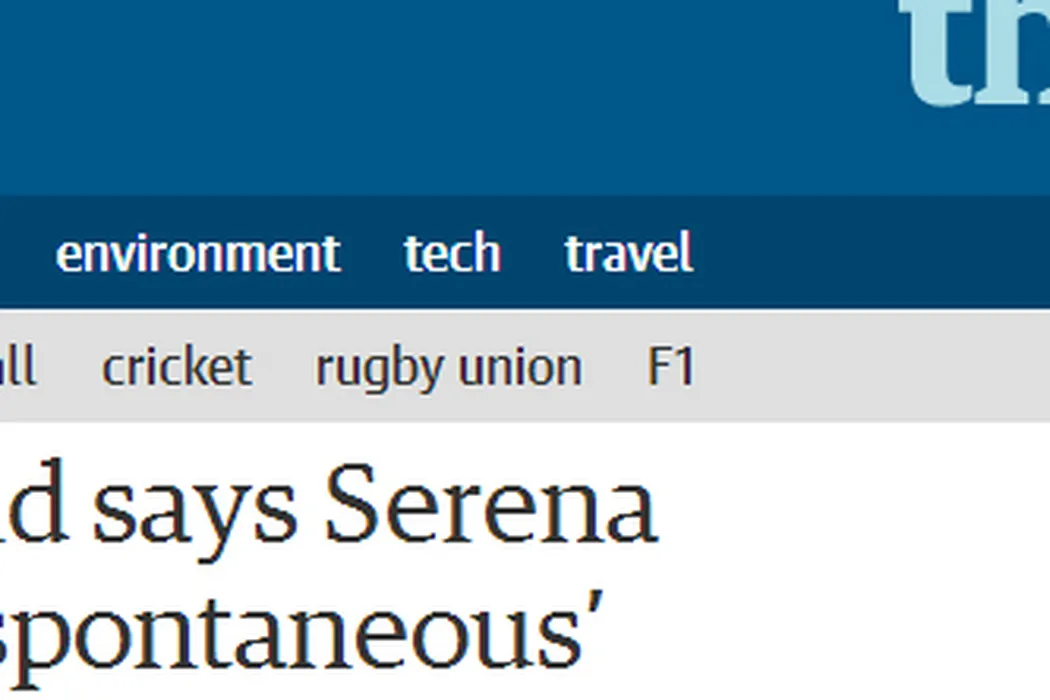Viewport: 1050px width, 700px height.
Task: Click the cut-off football link before cricket
Action: tap(17, 367)
